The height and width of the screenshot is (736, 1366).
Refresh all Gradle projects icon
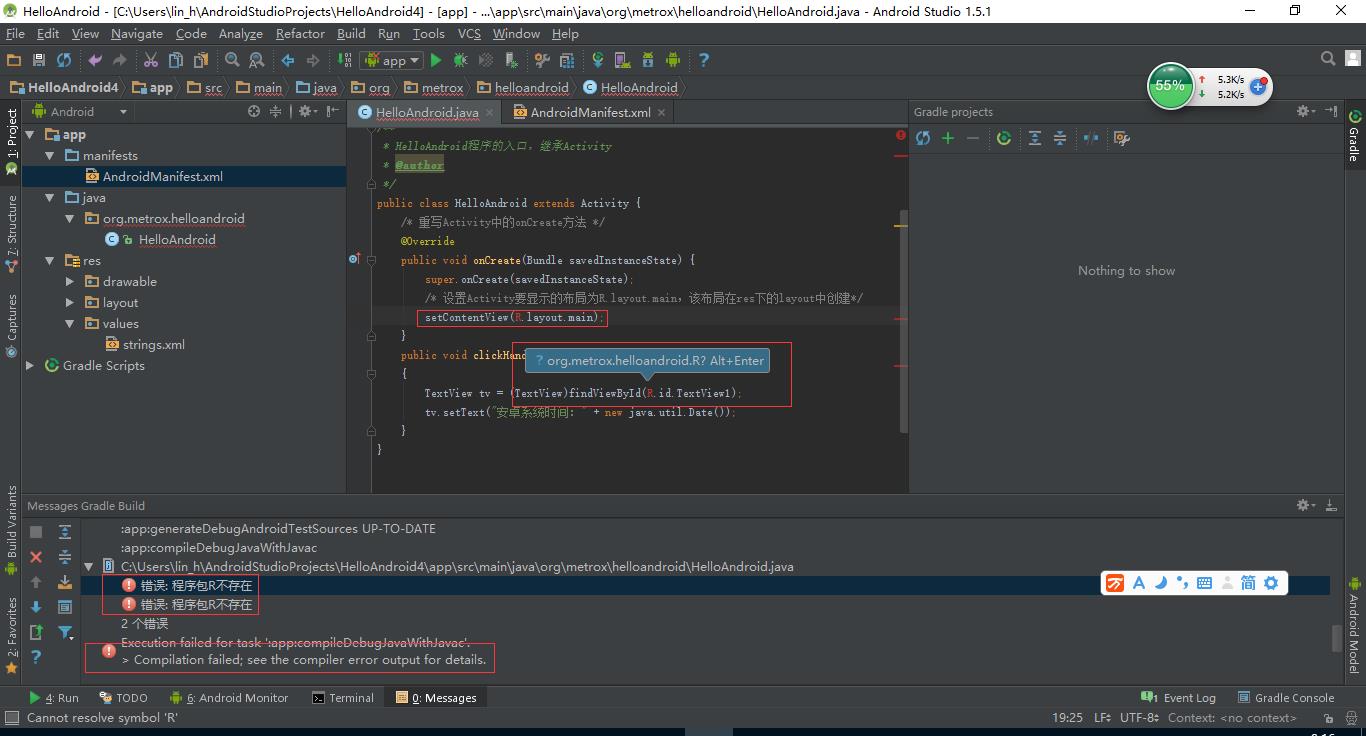tap(923, 138)
